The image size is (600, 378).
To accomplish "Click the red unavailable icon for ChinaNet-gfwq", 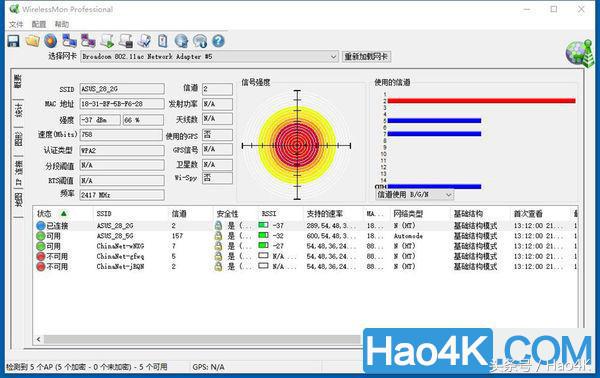I will [41, 256].
